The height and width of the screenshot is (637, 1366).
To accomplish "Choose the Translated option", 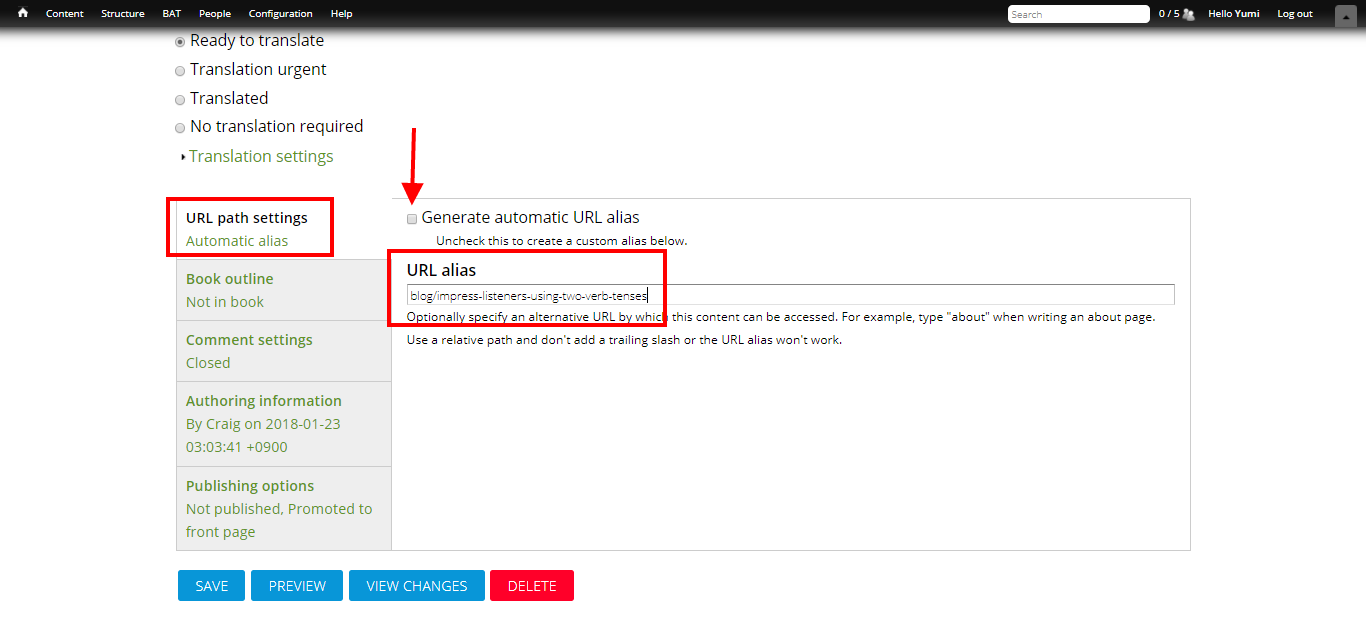I will pyautogui.click(x=180, y=99).
